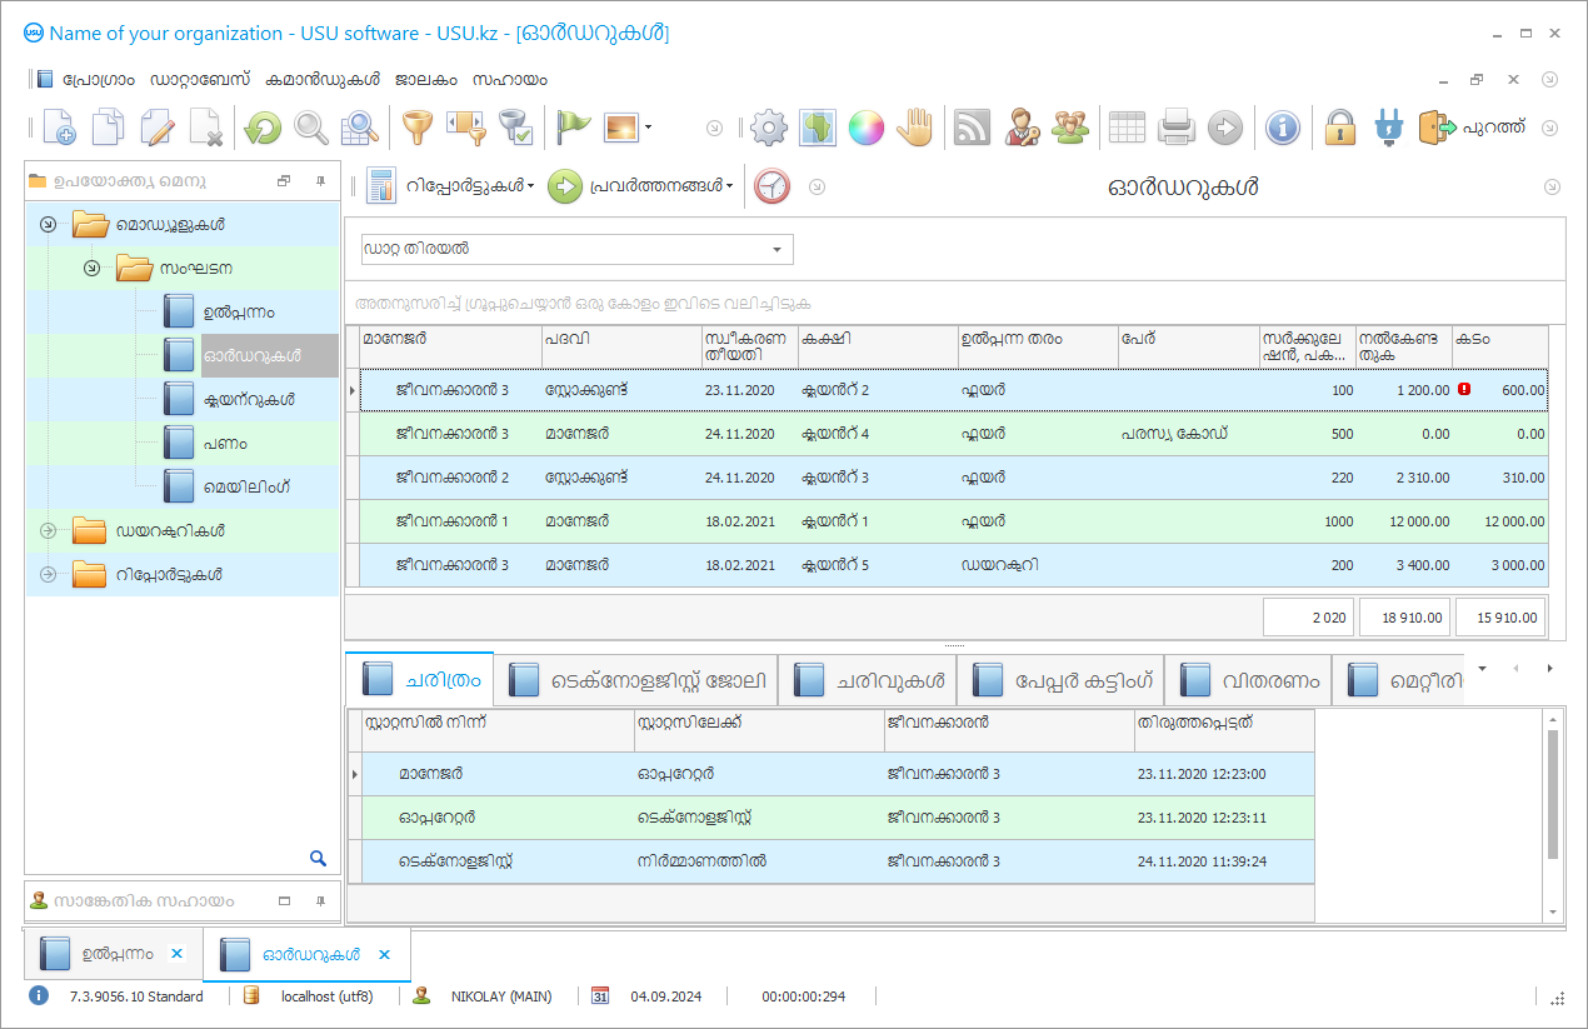Click the history panel vertical scrollbar
The width and height of the screenshot is (1588, 1029).
(1553, 795)
